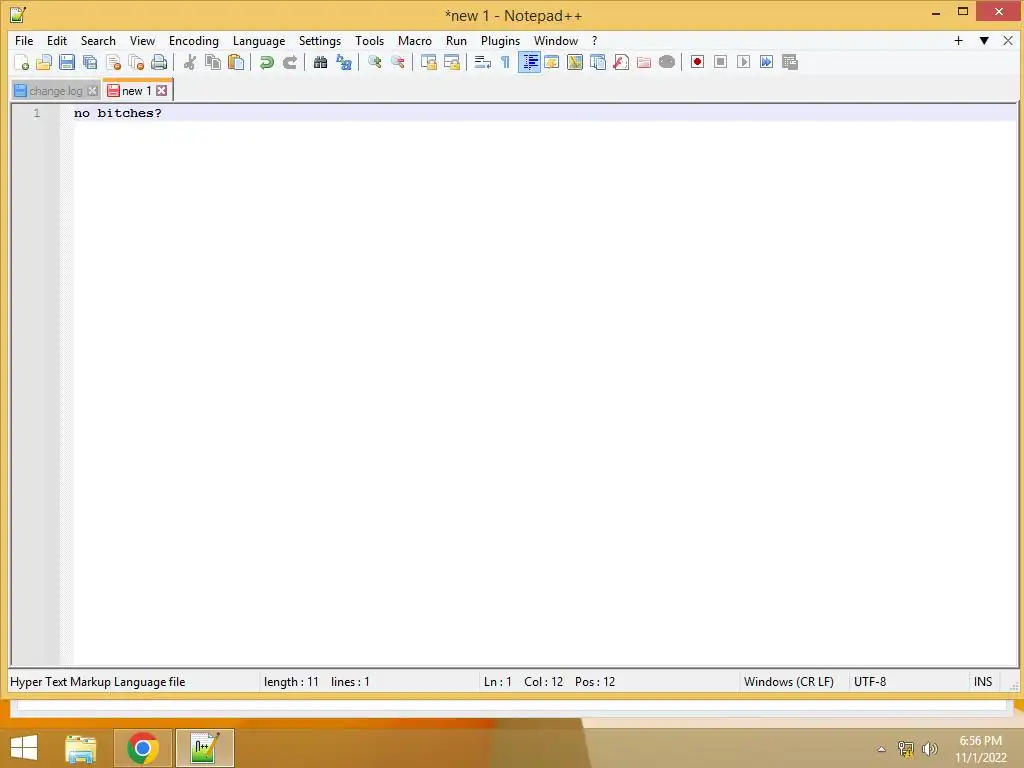Toggle the INS insert mode indicator
This screenshot has width=1024, height=768.
point(983,682)
